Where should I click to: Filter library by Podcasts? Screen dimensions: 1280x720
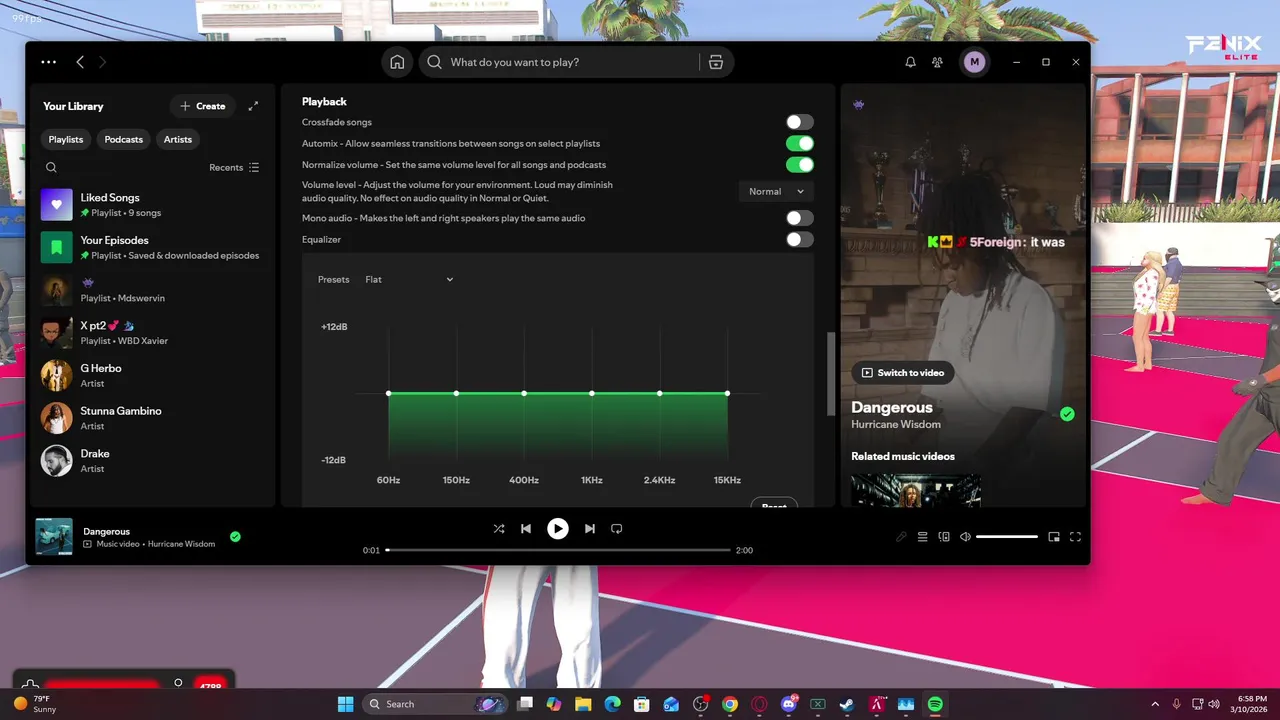pos(124,139)
